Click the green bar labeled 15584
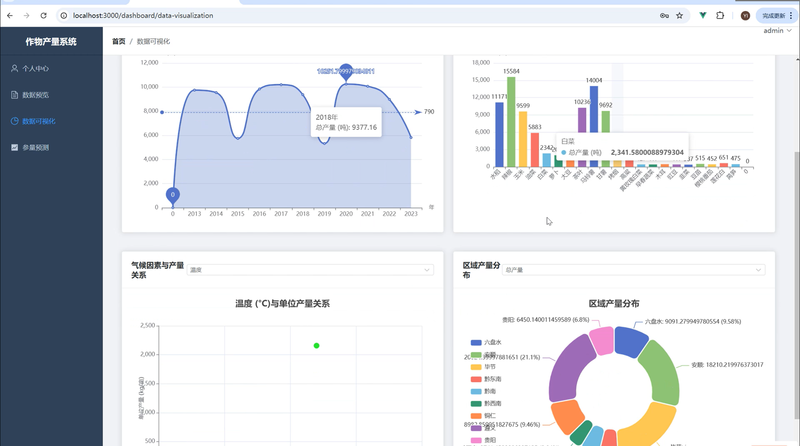 [x=511, y=122]
